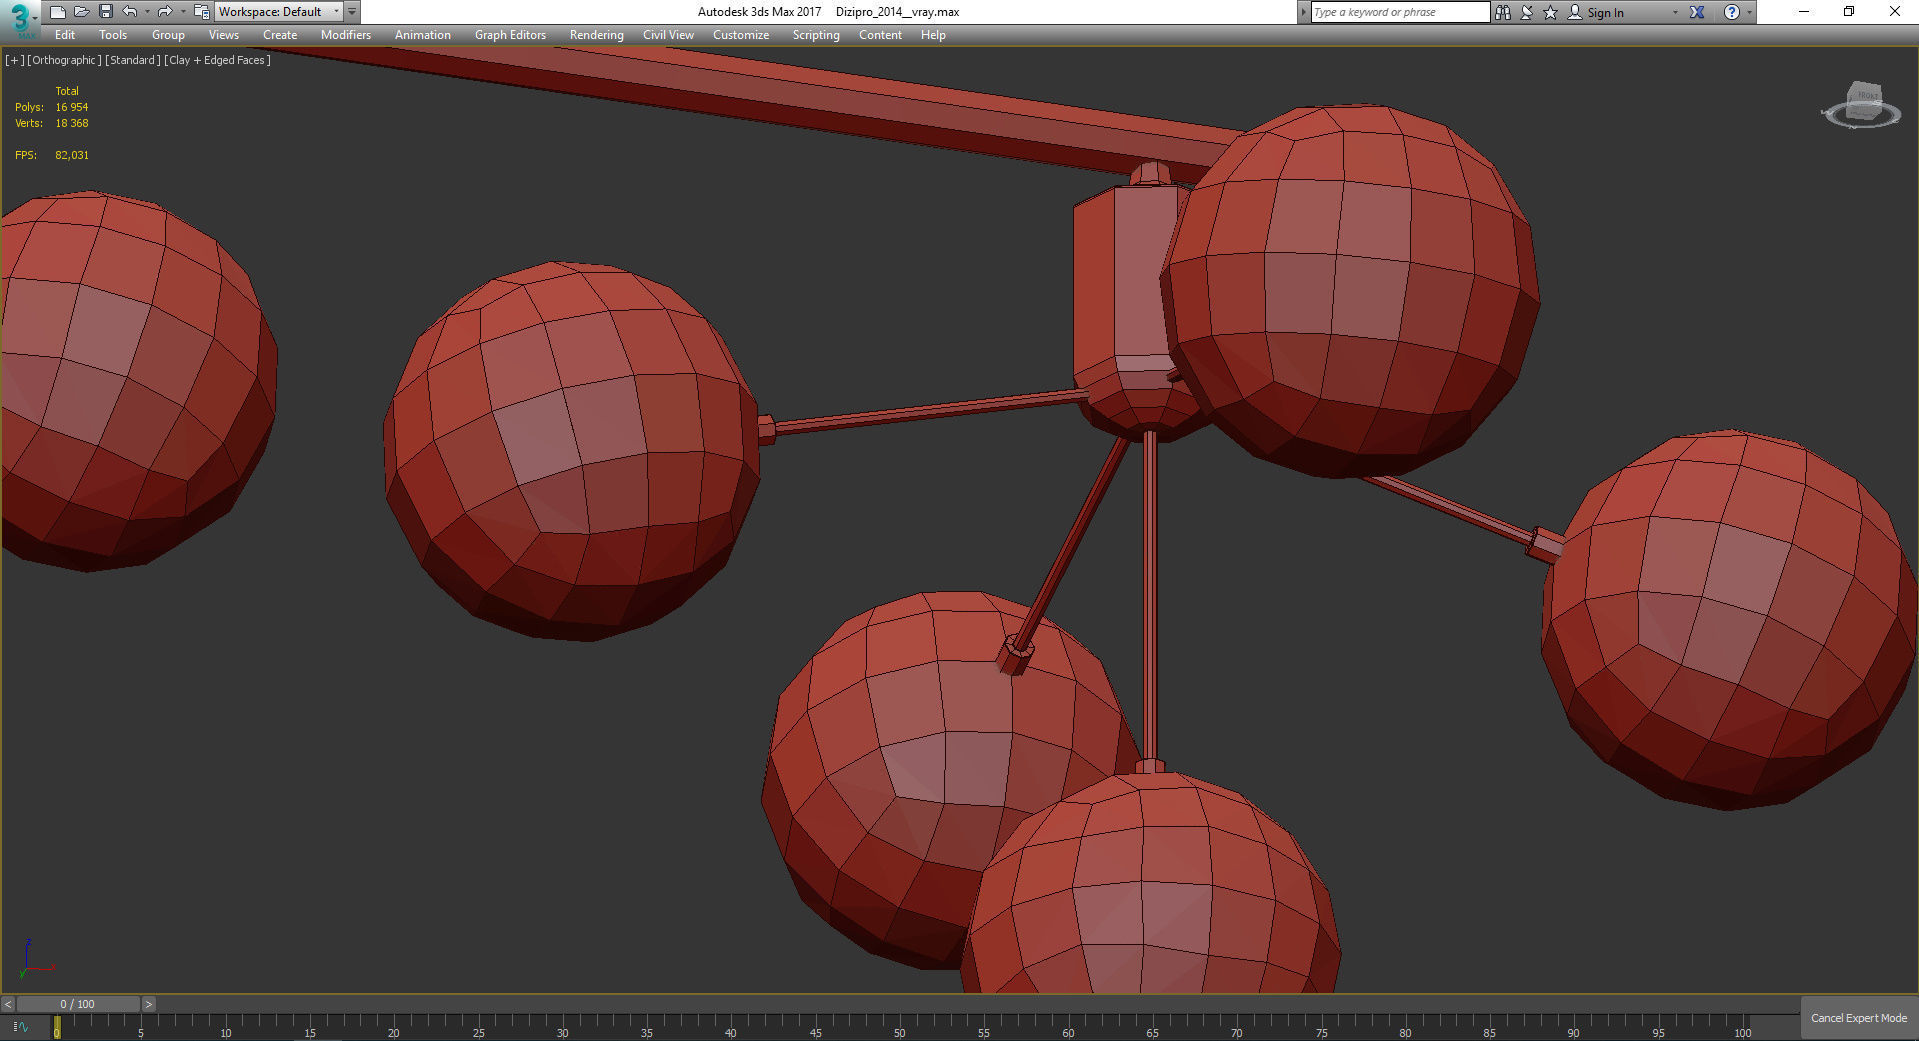Open the Communication Center satellite icon

pos(1527,12)
